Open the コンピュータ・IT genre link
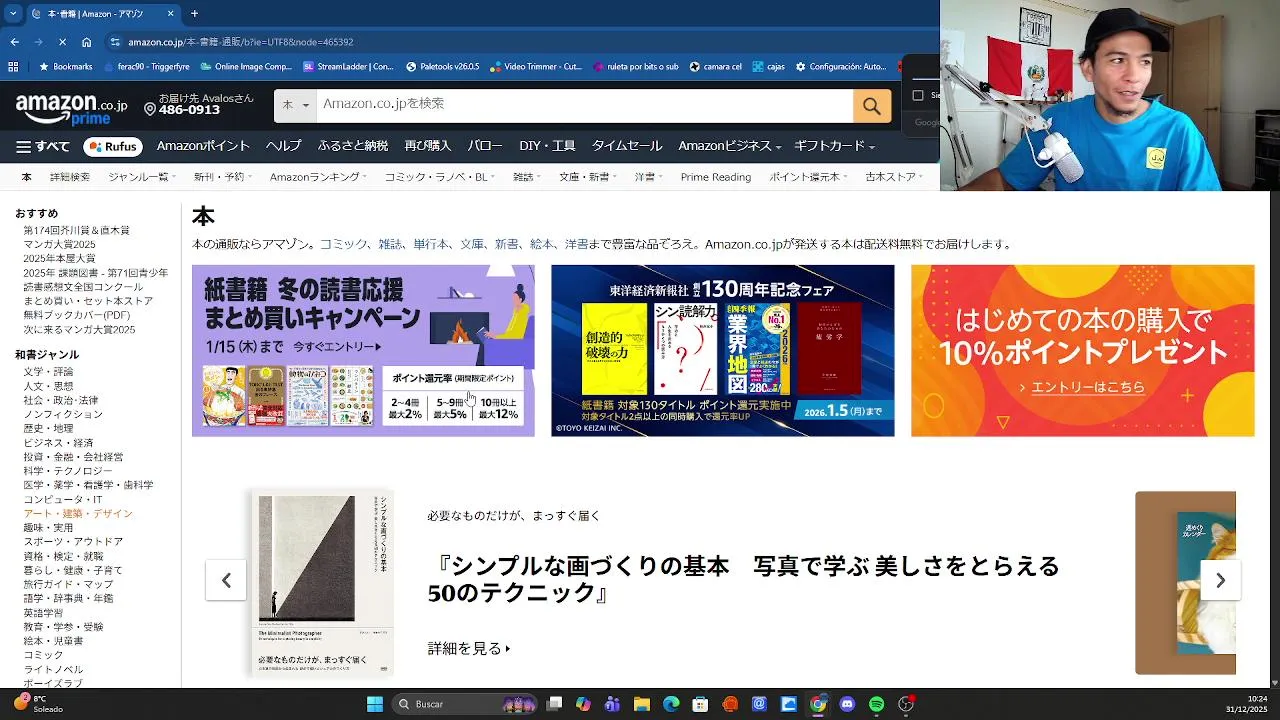This screenshot has height=720, width=1280. 63,499
